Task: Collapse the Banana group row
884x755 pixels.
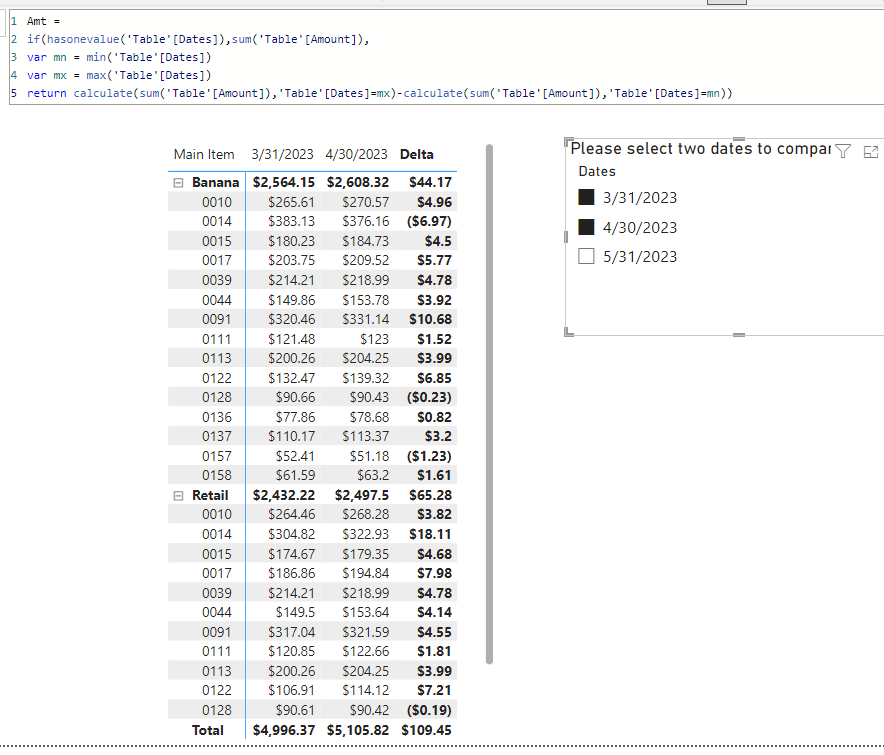Action: click(178, 183)
